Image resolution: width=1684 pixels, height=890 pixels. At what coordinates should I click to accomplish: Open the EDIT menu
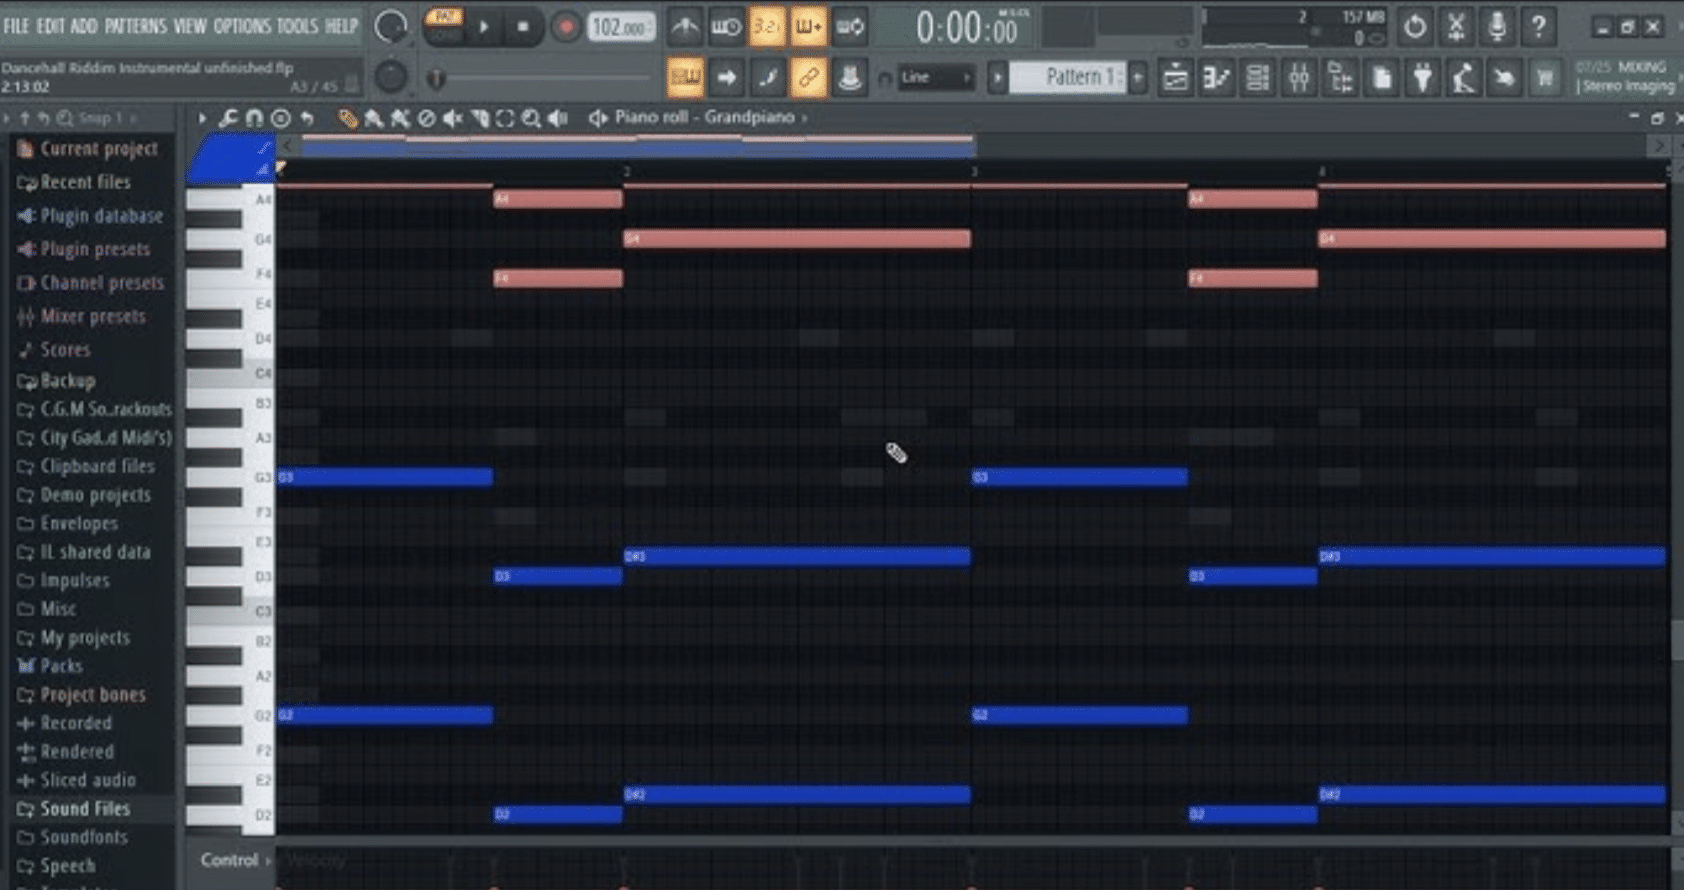point(50,26)
